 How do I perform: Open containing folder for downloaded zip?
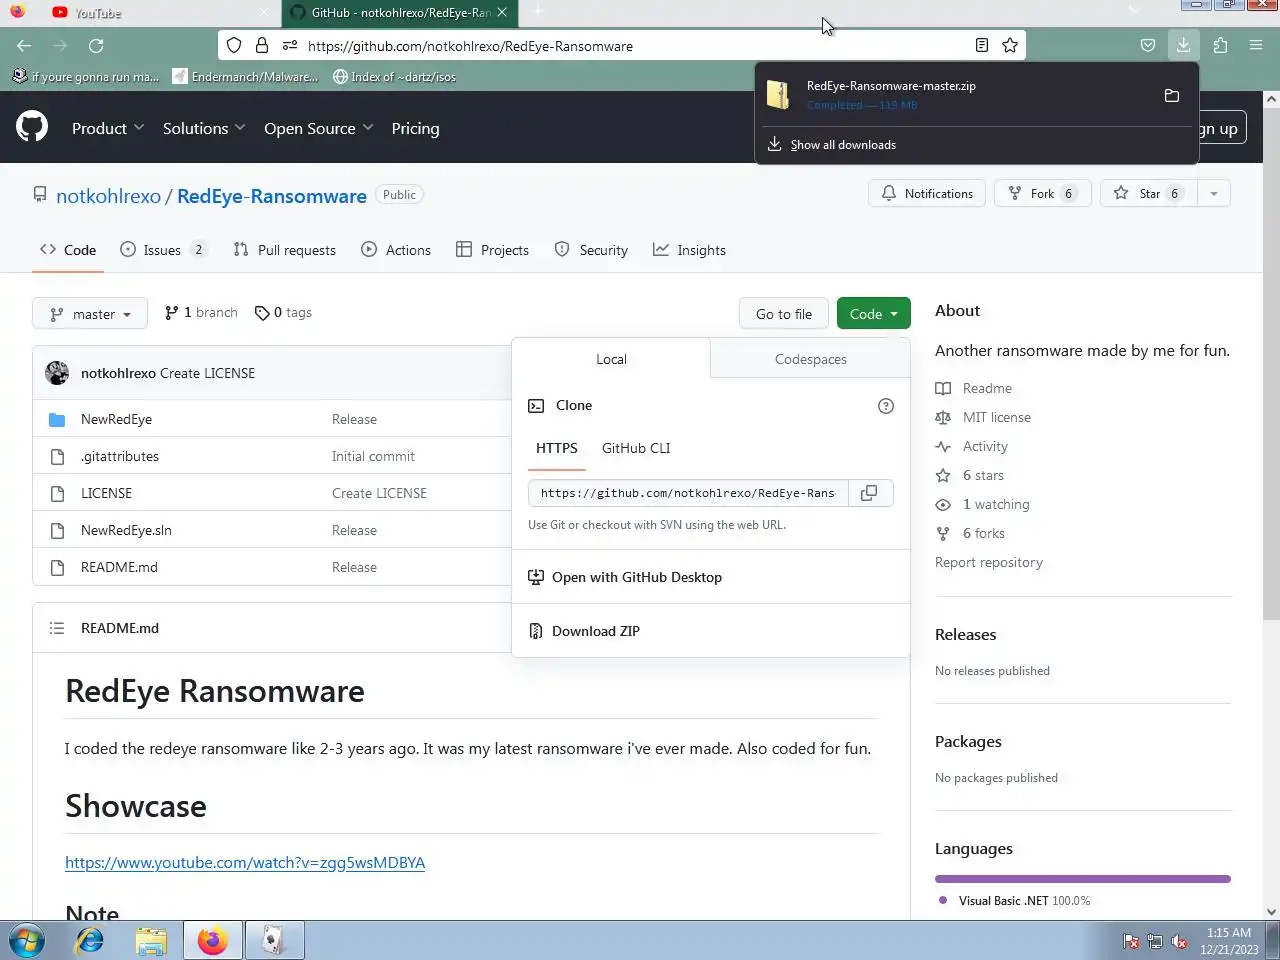(x=1172, y=95)
